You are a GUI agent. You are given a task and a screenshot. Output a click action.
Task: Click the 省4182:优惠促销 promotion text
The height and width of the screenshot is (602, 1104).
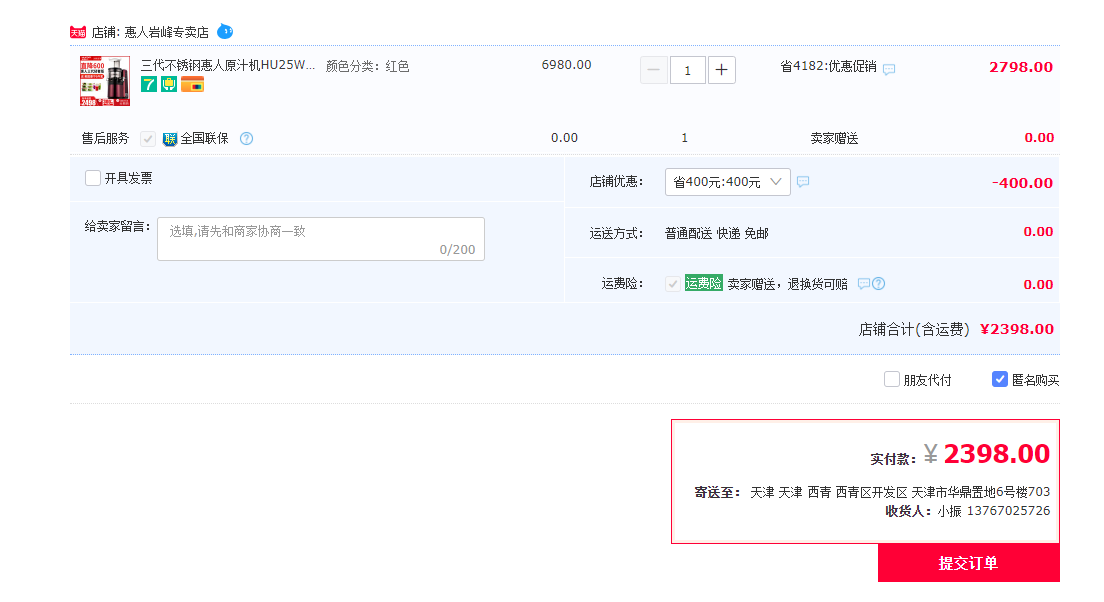pos(828,66)
